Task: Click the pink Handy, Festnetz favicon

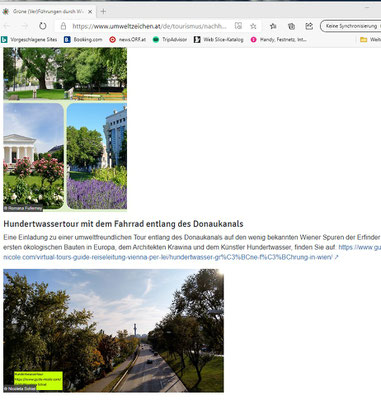Action: [x=254, y=40]
